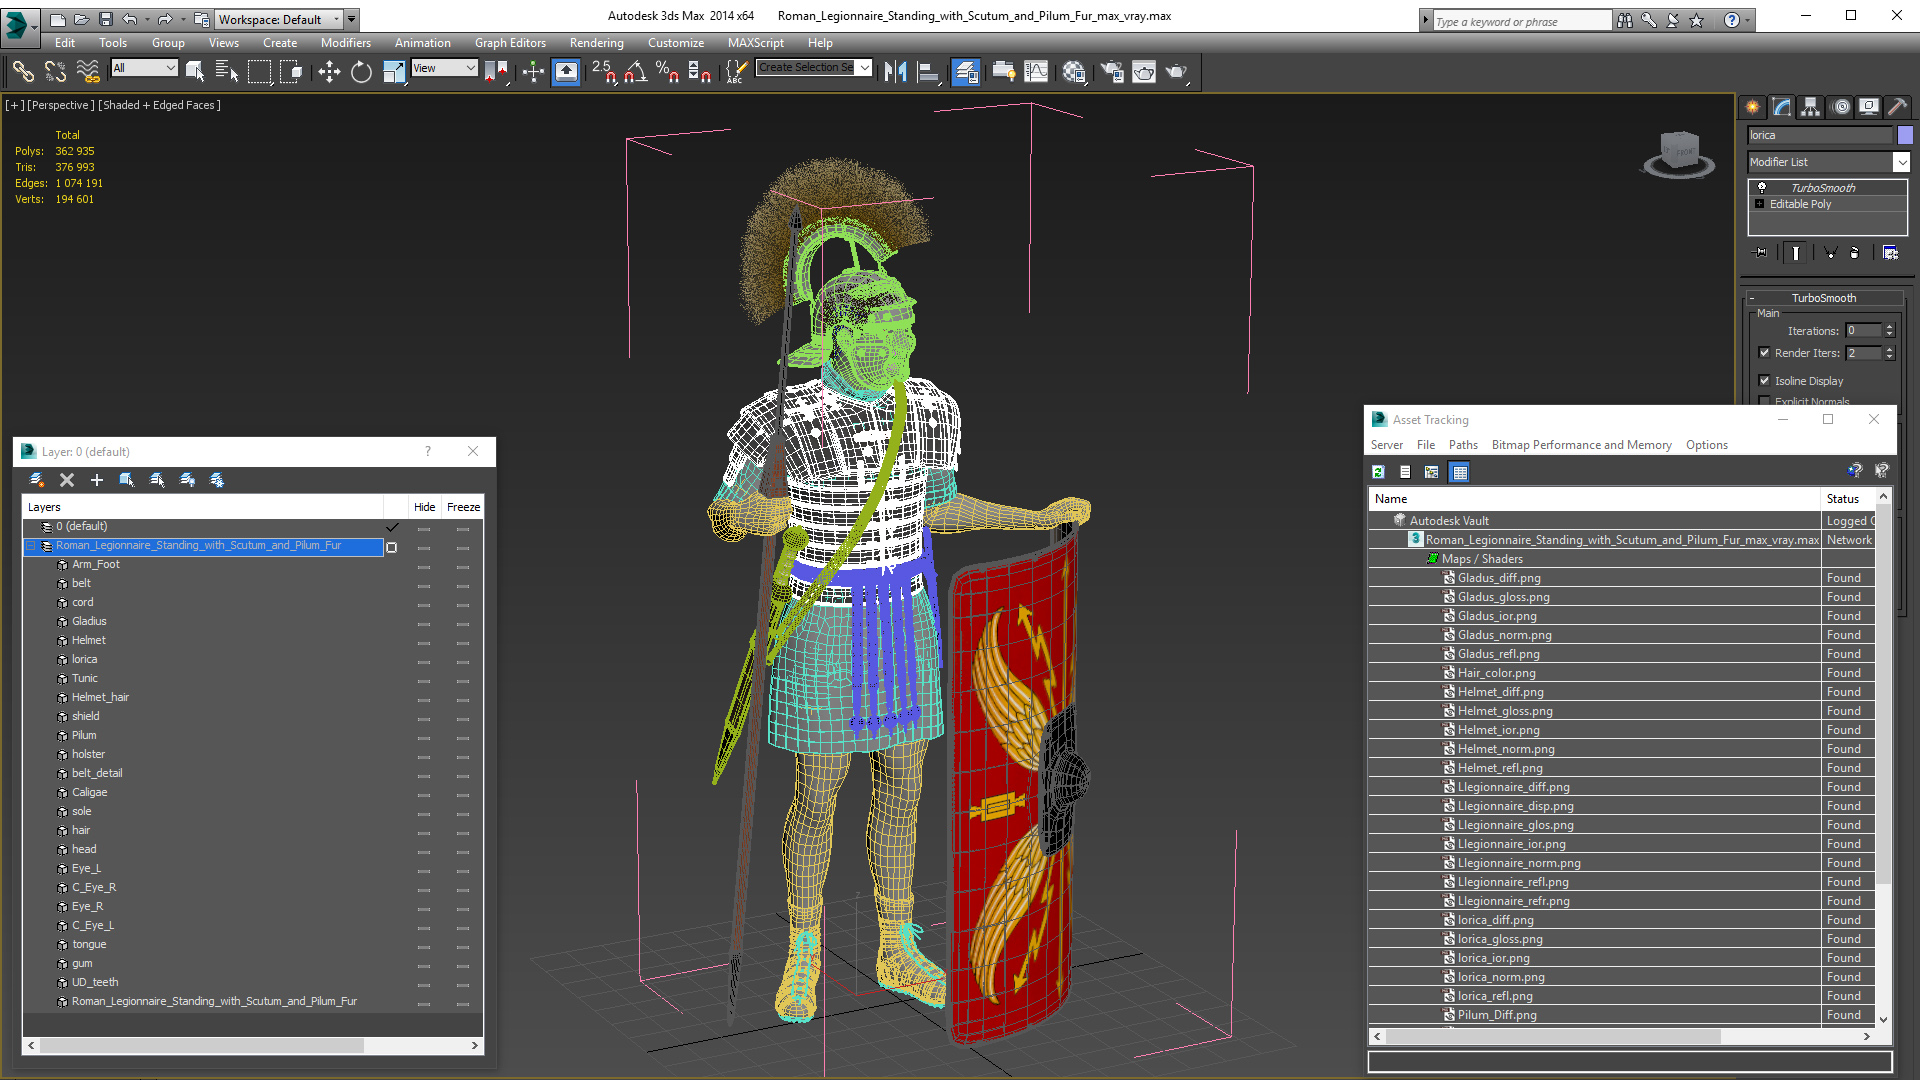
Task: Open the Material Editor
Action: pos(1074,71)
